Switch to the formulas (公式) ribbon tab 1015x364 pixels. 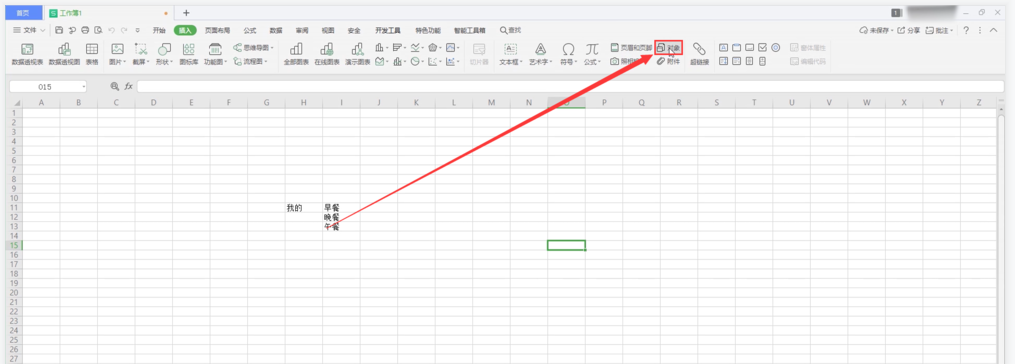(250, 30)
